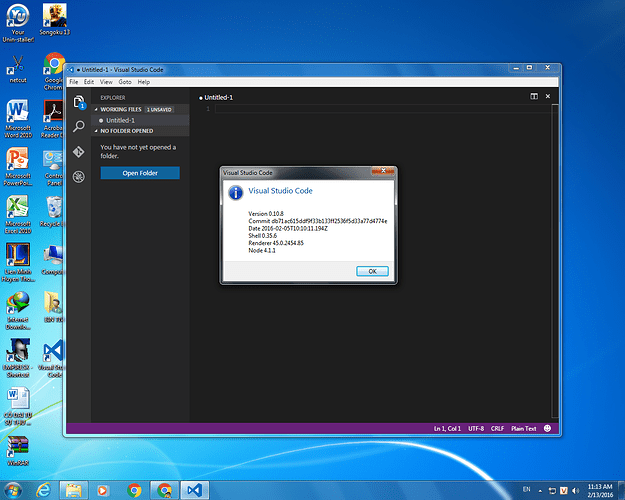Open Windows Explorer folder in taskbar
Viewport: 625px width, 500px height.
73,490
